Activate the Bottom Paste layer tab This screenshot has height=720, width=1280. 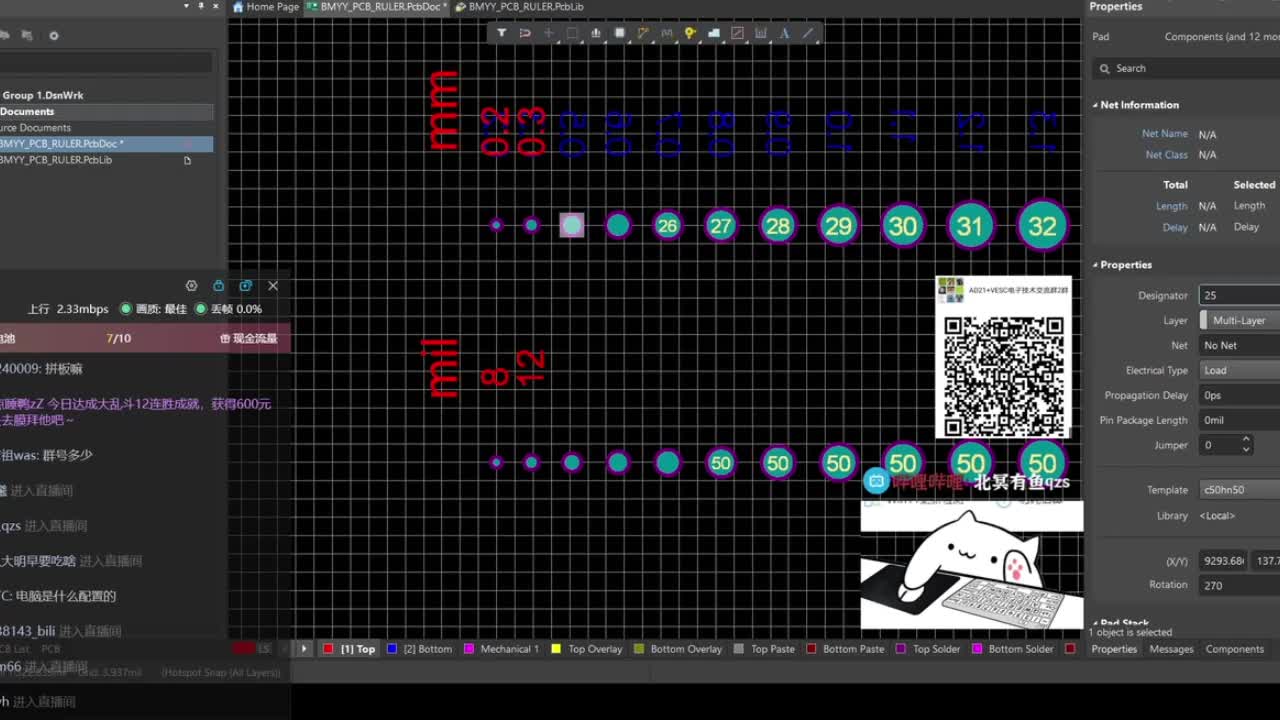point(846,649)
